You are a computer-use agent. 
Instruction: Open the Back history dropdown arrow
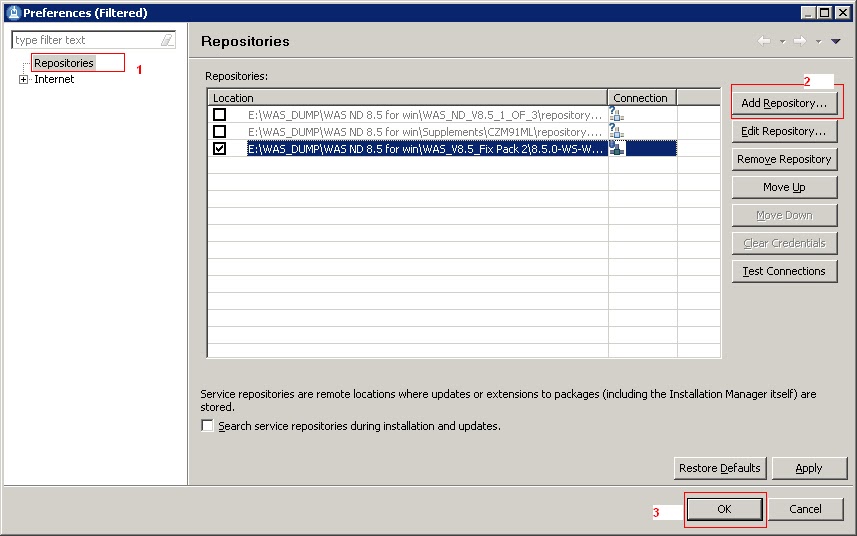coord(783,42)
